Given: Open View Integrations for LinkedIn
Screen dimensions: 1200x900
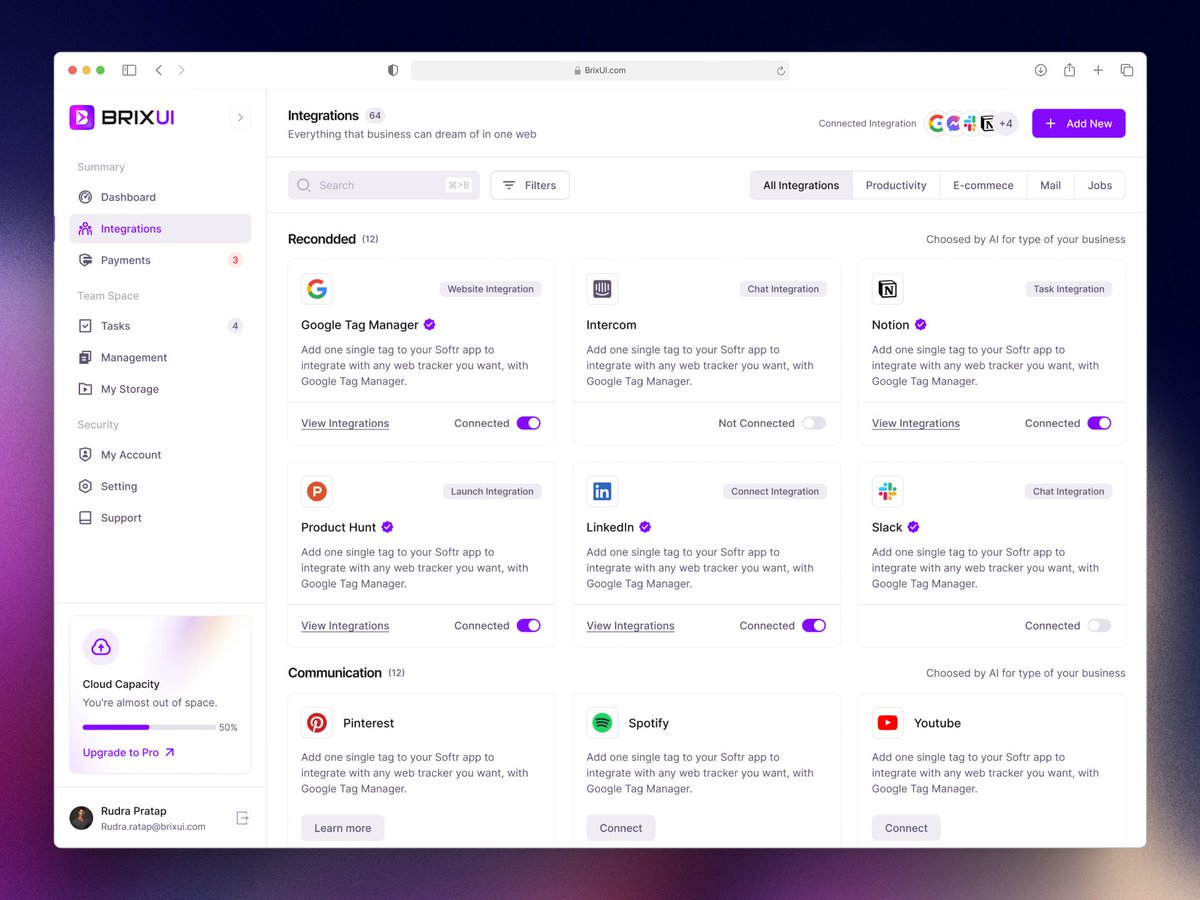Looking at the screenshot, I should click(630, 626).
